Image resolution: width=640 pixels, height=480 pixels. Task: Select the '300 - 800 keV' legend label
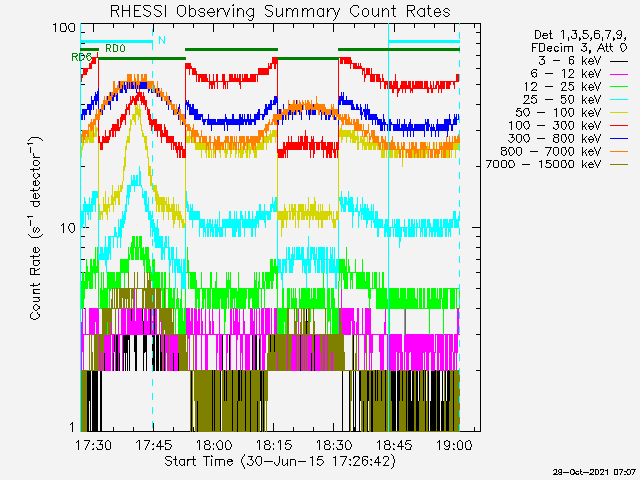555,138
